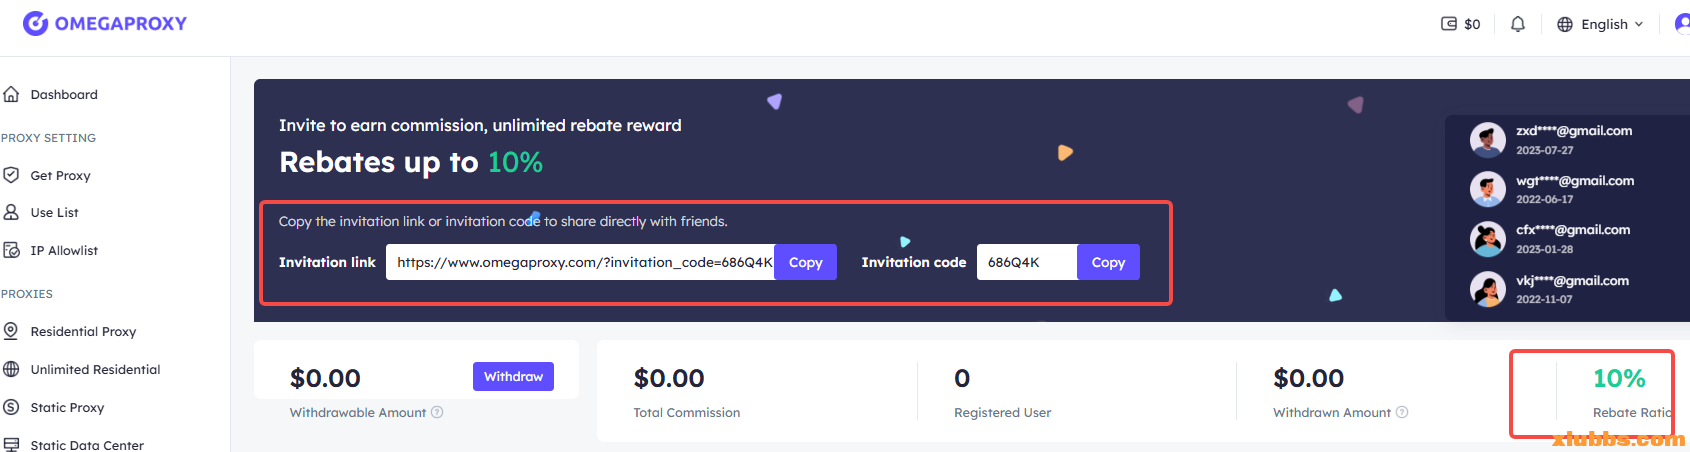1690x452 pixels.
Task: Go to Static Data Center page
Action: tap(87, 445)
